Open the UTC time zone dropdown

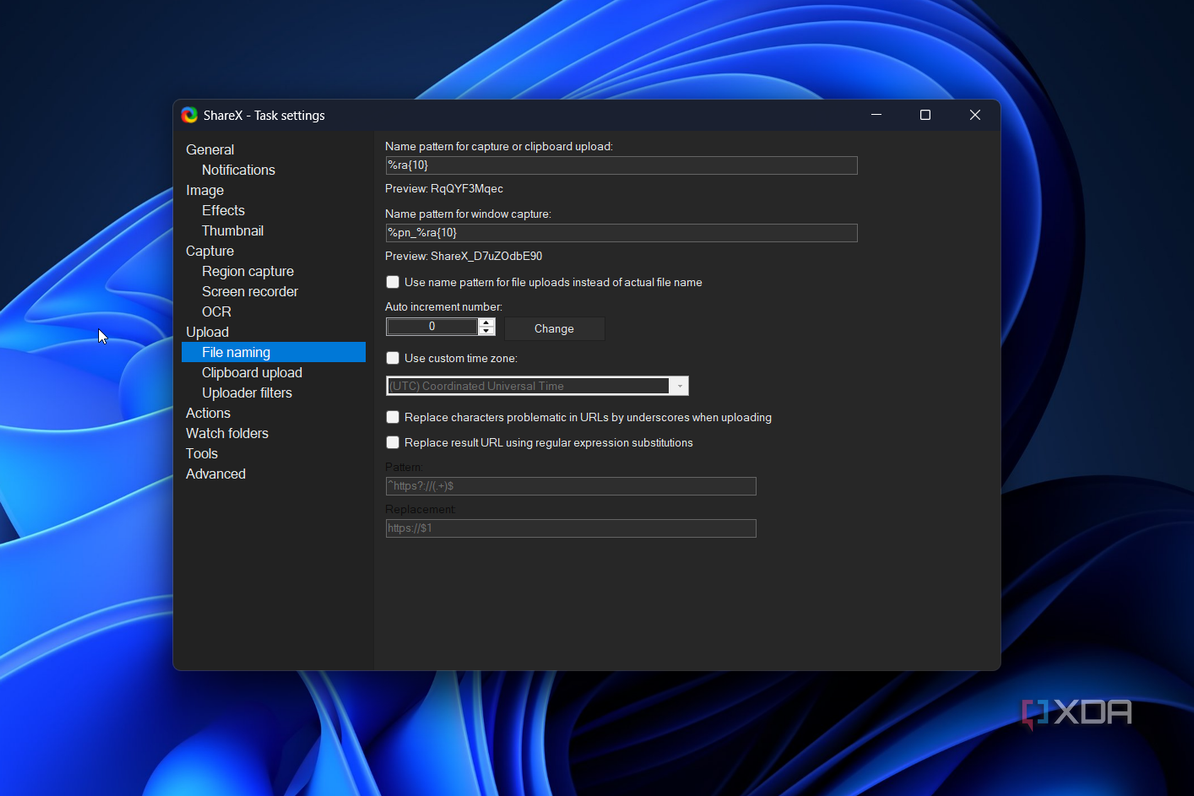pyautogui.click(x=537, y=386)
